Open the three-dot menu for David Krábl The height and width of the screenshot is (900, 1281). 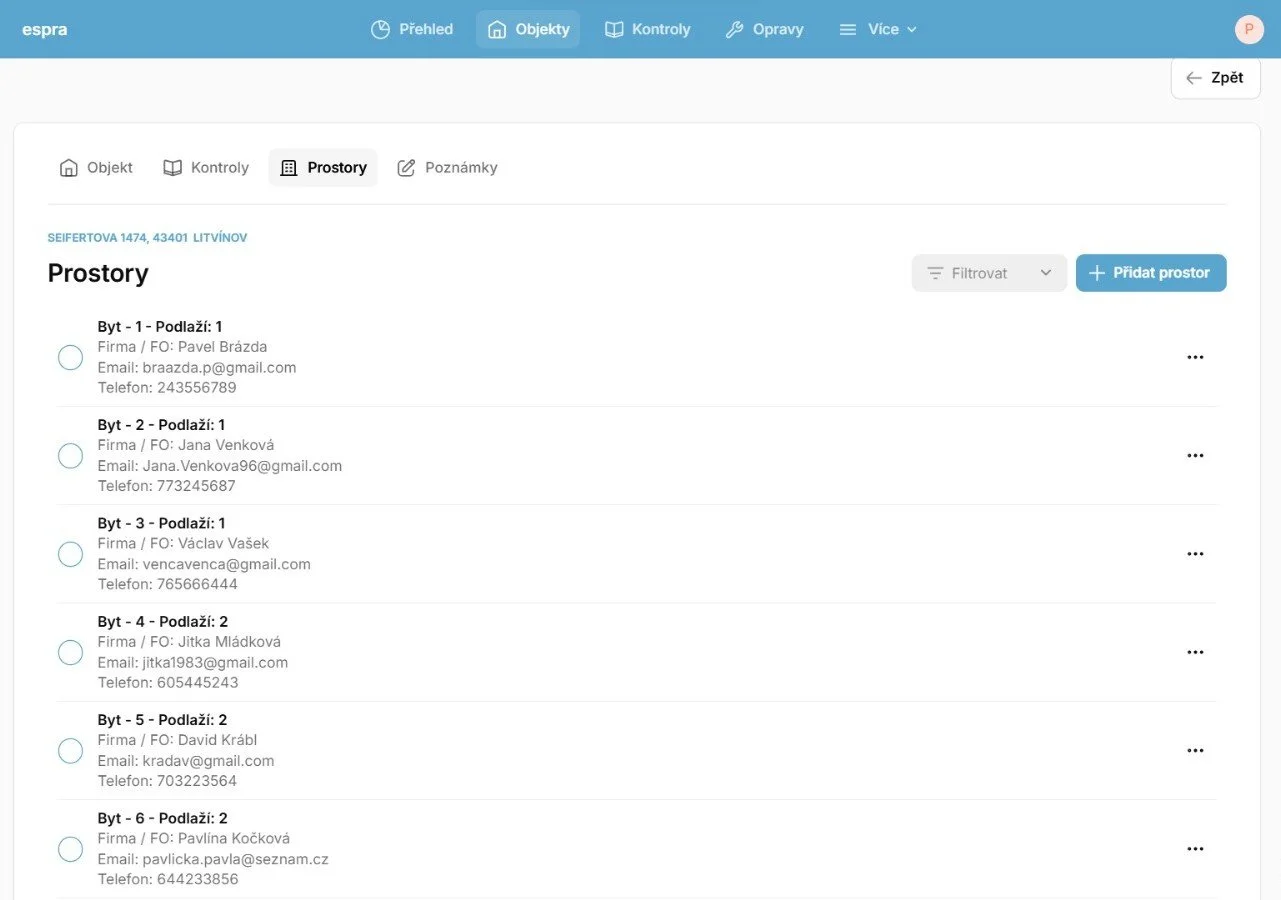coord(1195,751)
